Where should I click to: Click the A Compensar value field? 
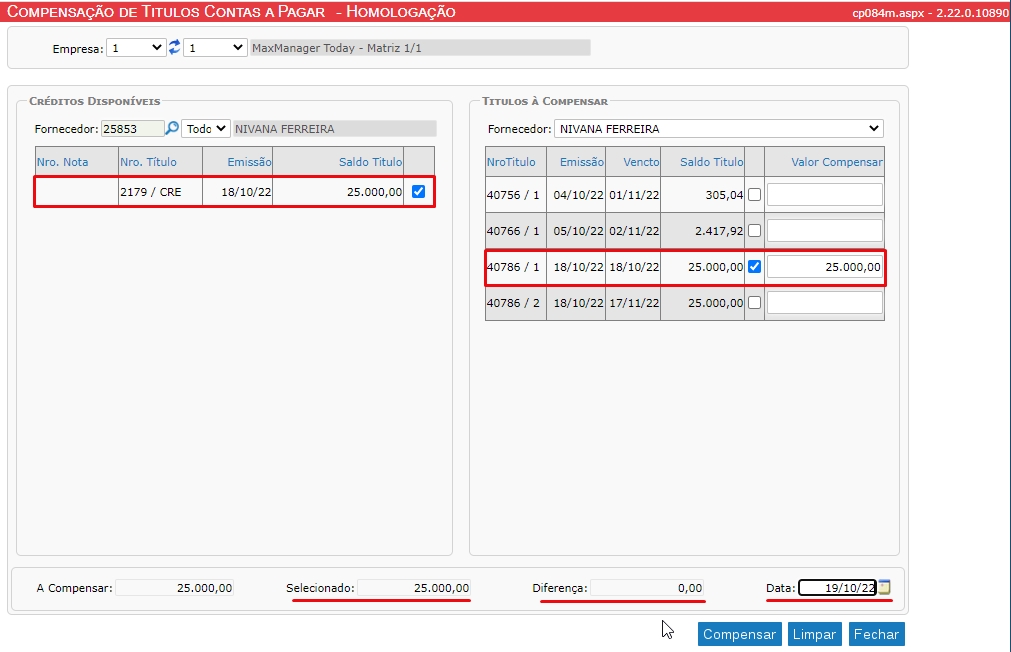175,588
